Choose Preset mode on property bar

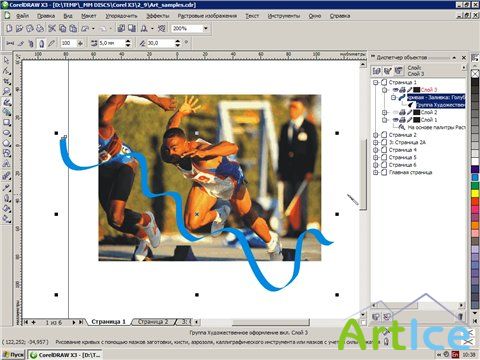tap(10, 43)
